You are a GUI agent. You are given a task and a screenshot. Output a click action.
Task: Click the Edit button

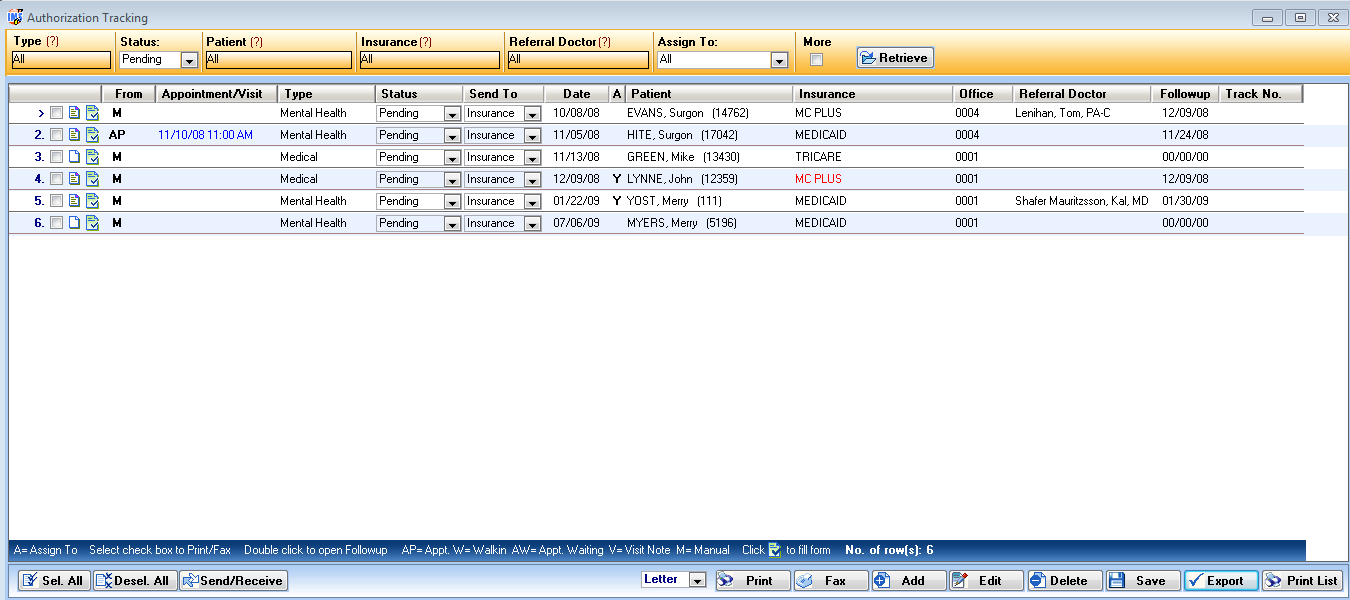987,580
